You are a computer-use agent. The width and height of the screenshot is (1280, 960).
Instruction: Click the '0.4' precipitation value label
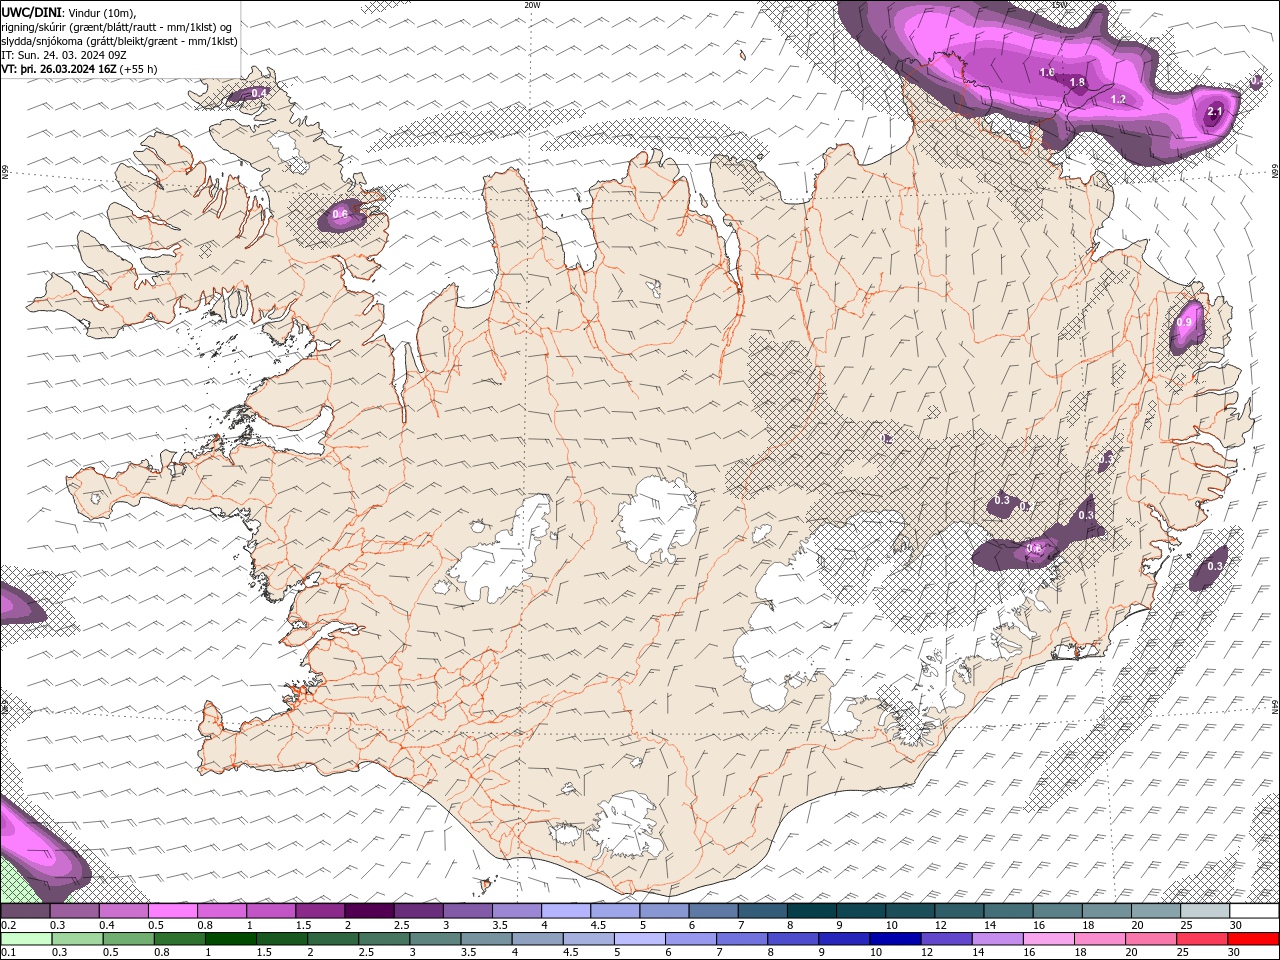(x=259, y=93)
